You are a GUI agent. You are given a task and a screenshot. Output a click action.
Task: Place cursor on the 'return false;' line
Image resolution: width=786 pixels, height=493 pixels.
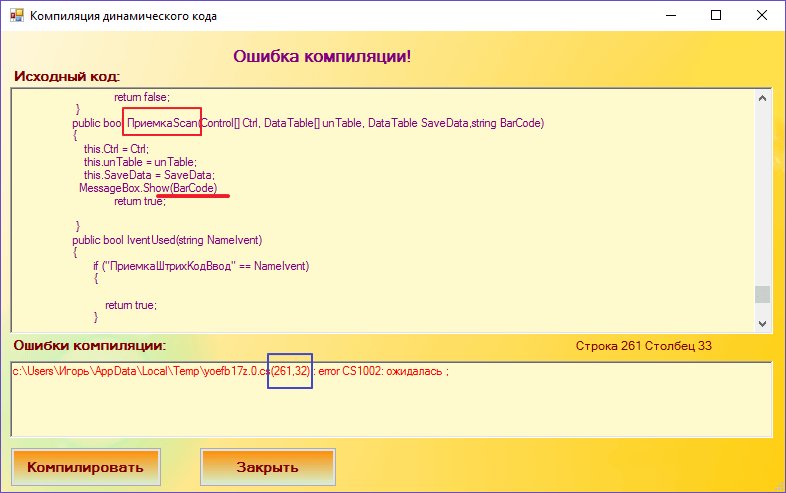[141, 97]
